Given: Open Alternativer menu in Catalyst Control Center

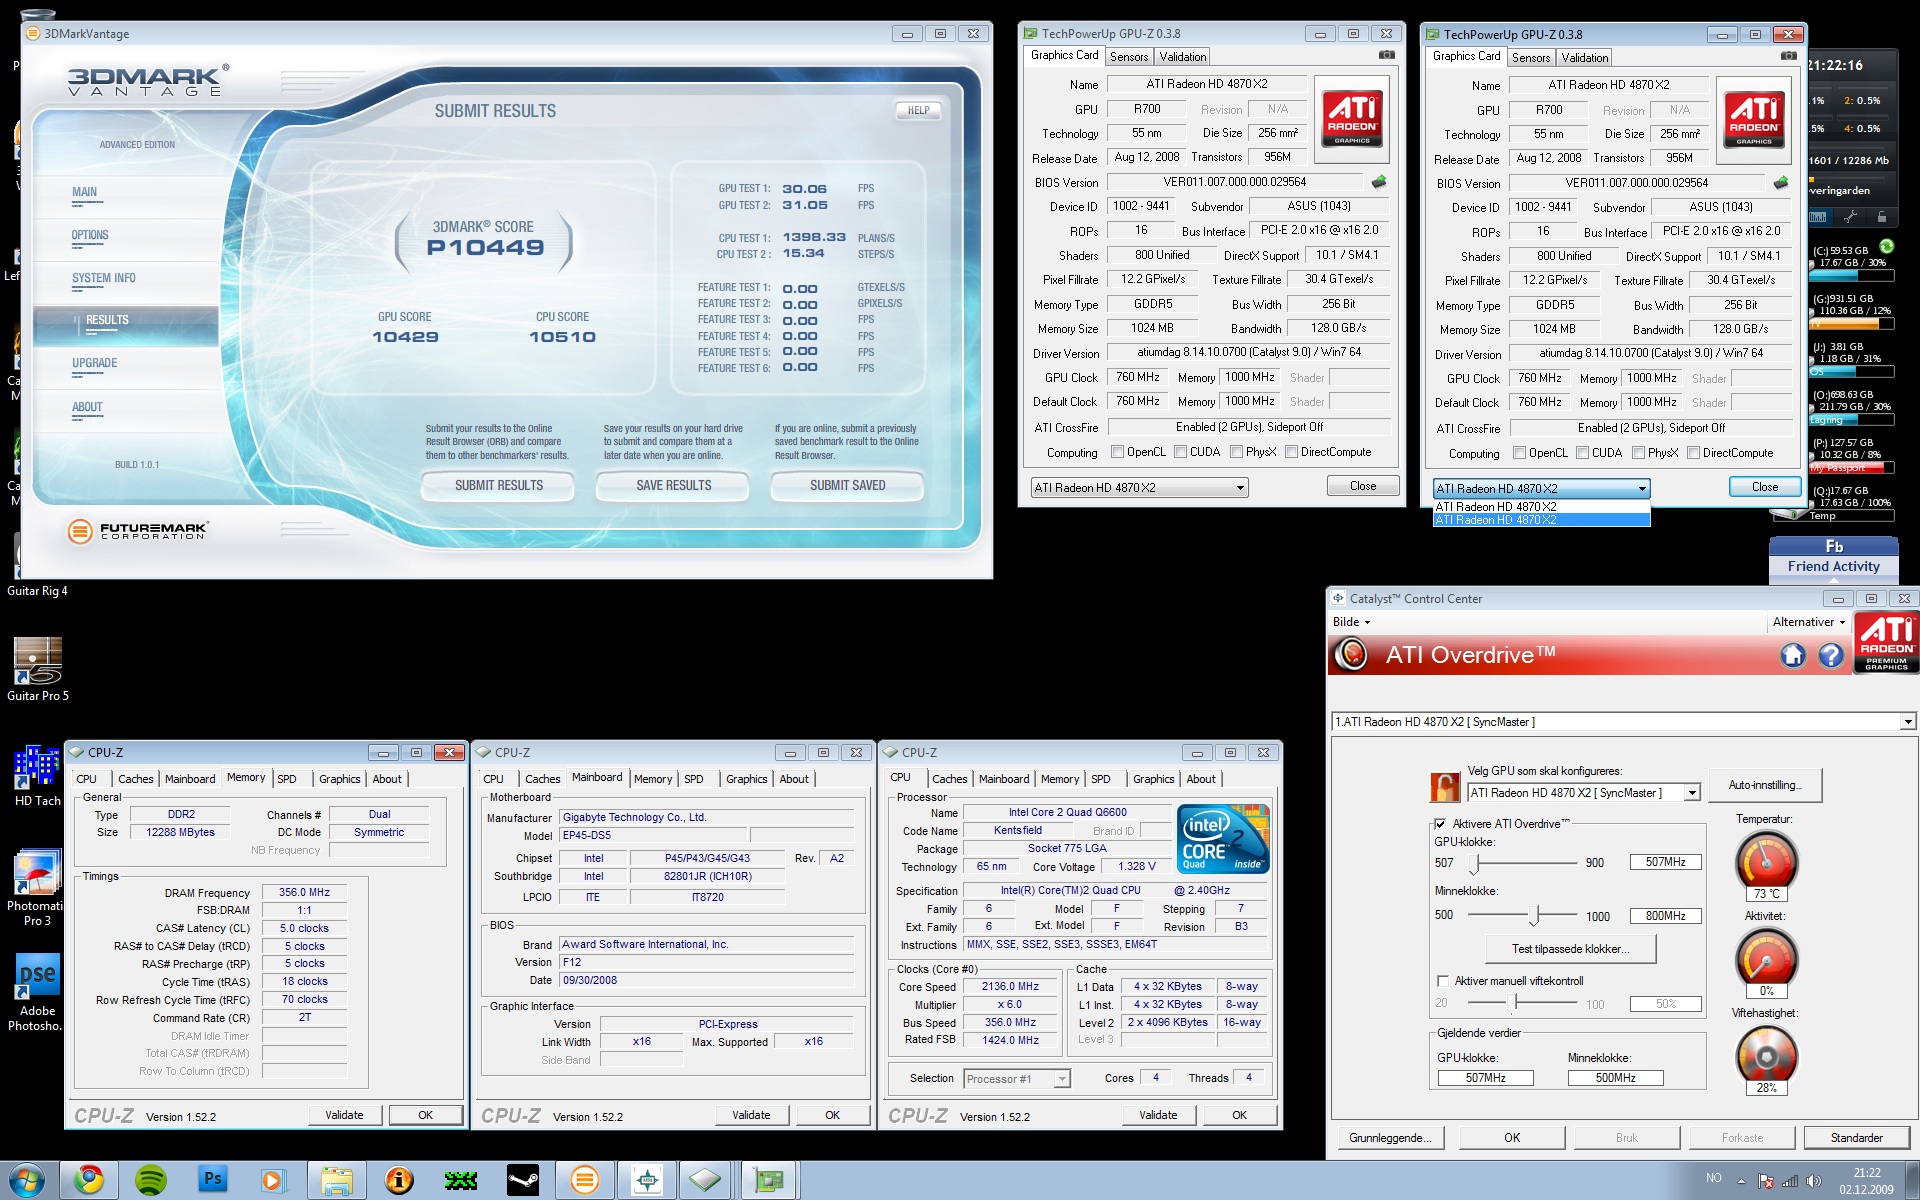Looking at the screenshot, I should click(x=1809, y=622).
